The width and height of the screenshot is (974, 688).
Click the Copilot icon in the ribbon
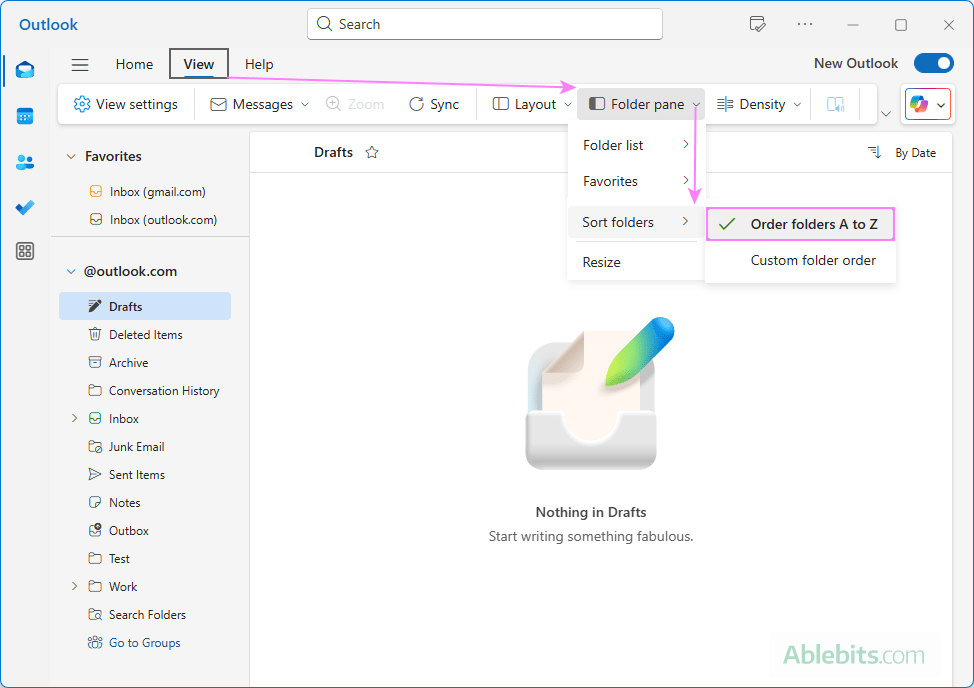click(x=919, y=104)
